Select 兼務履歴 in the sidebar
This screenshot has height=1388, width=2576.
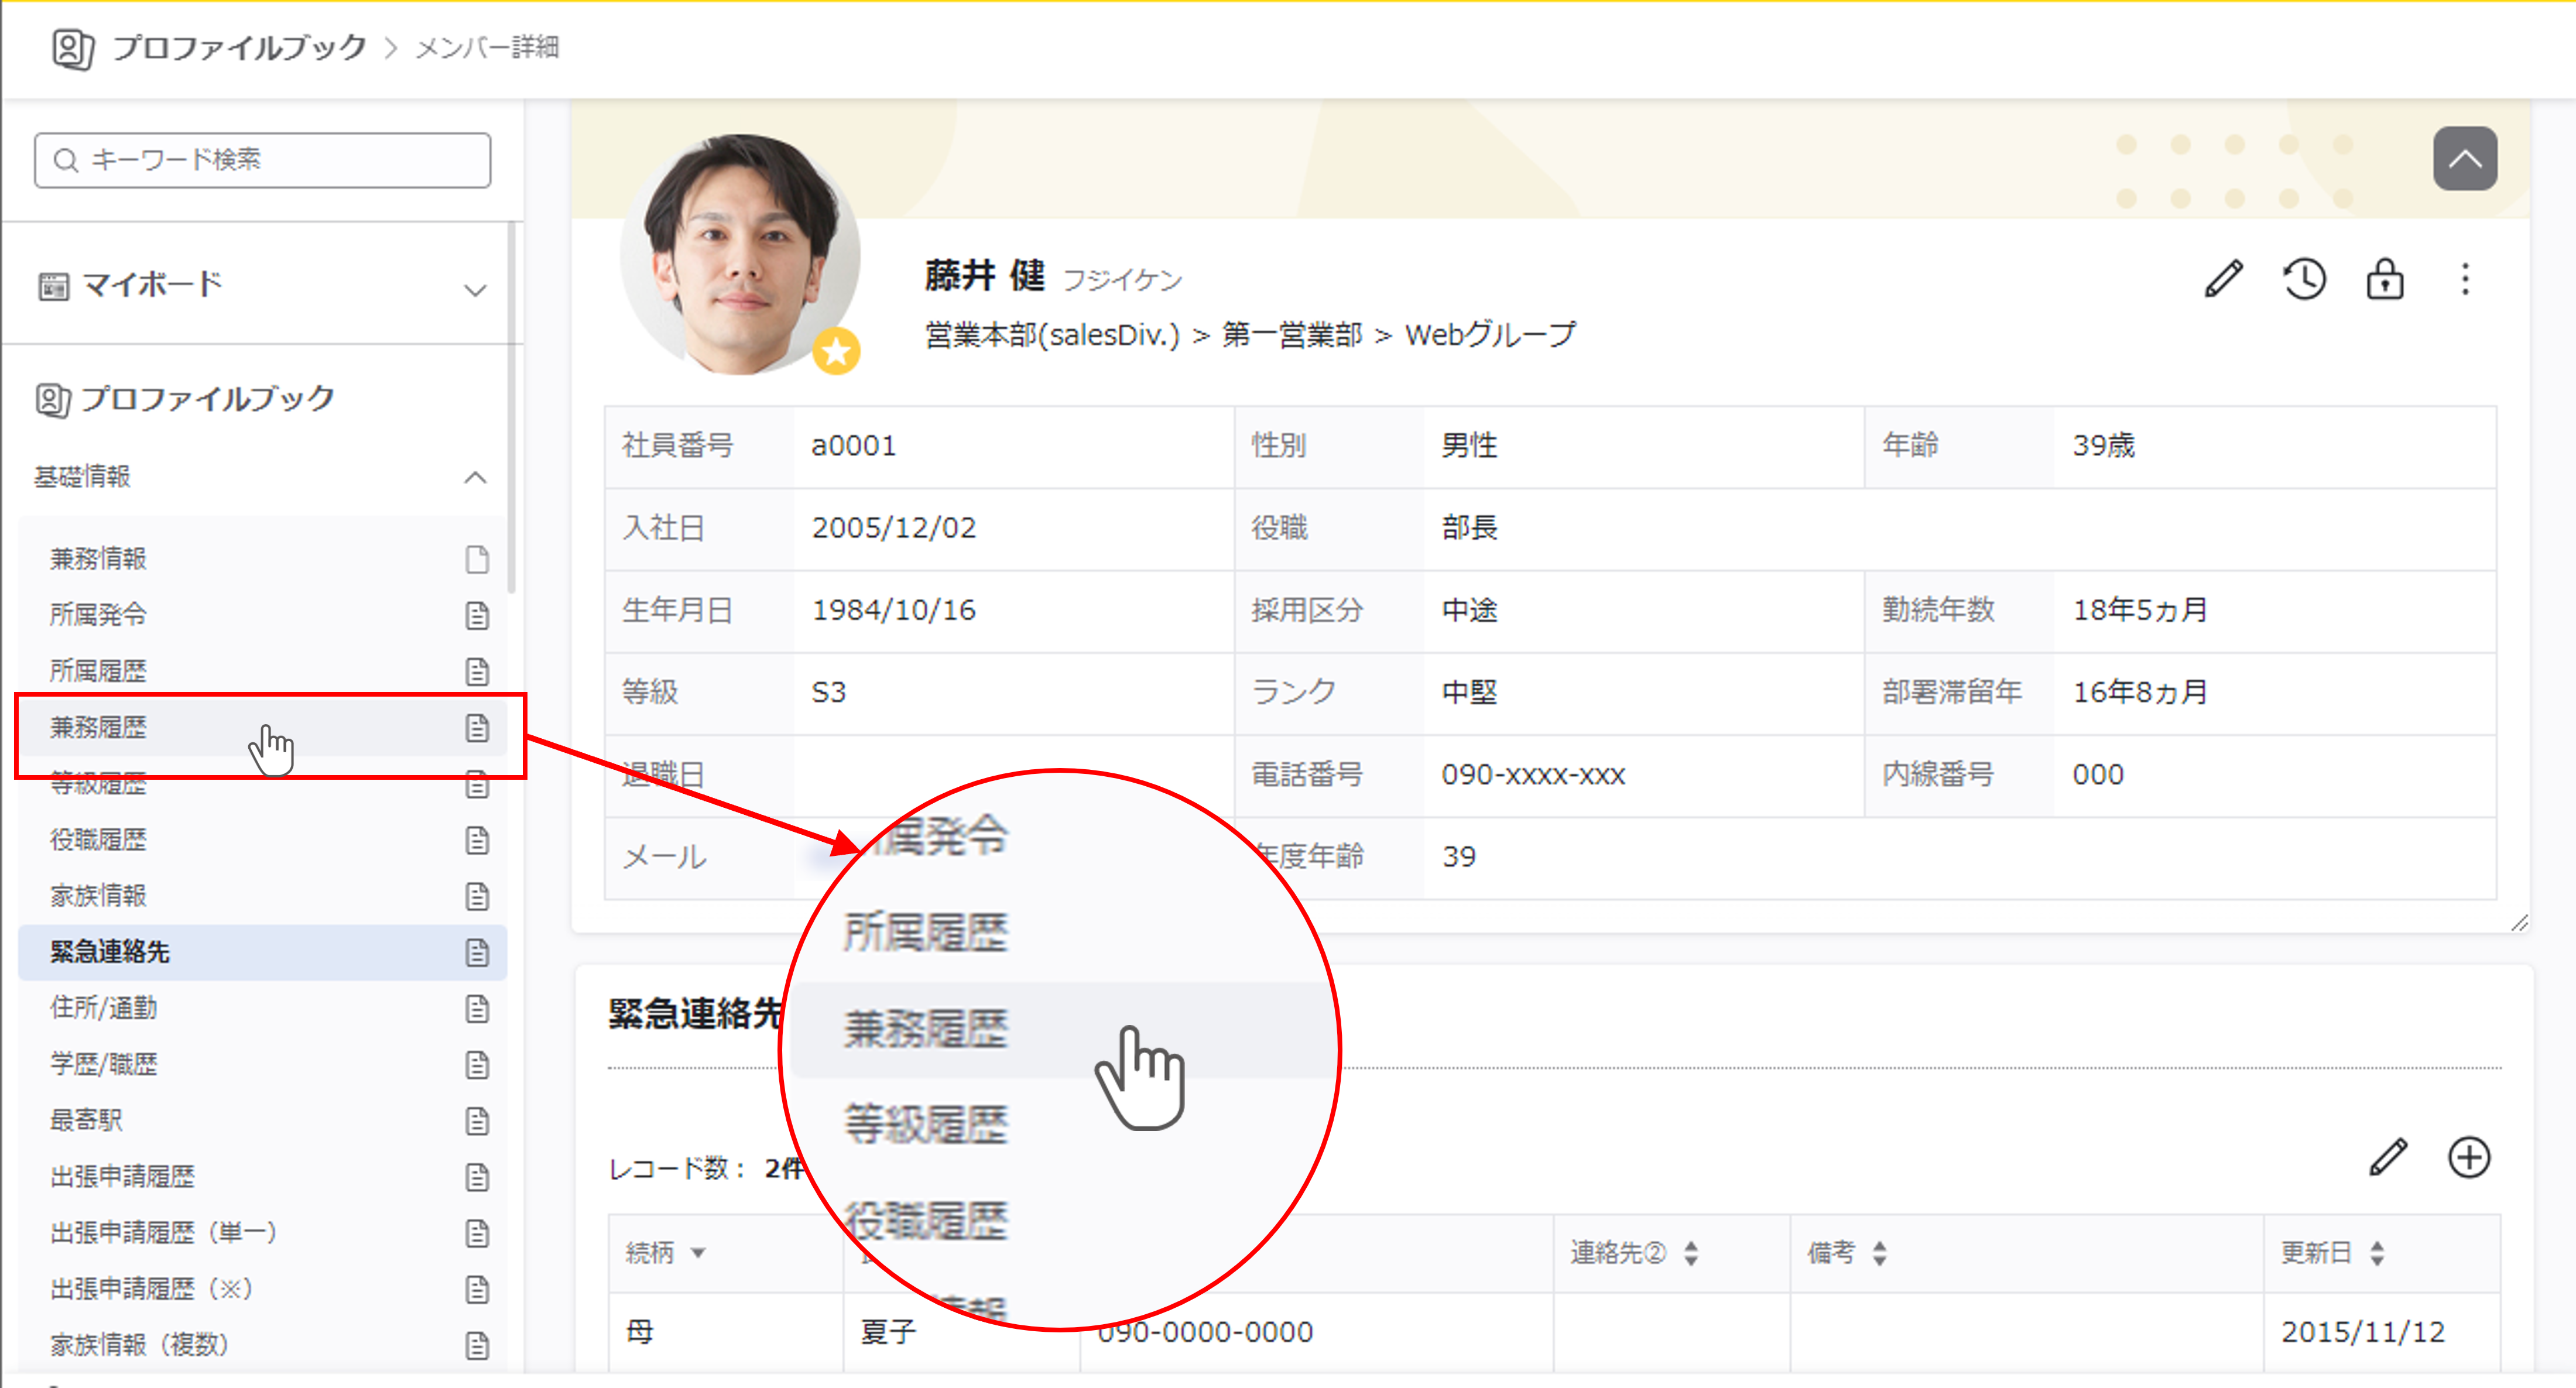(98, 727)
